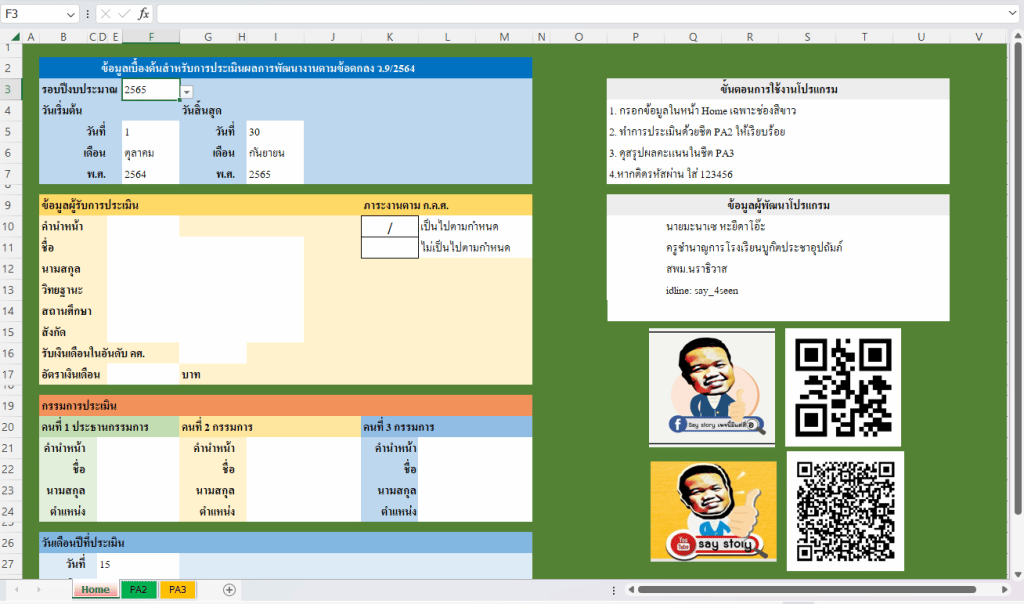Select row 10 header

[8, 227]
